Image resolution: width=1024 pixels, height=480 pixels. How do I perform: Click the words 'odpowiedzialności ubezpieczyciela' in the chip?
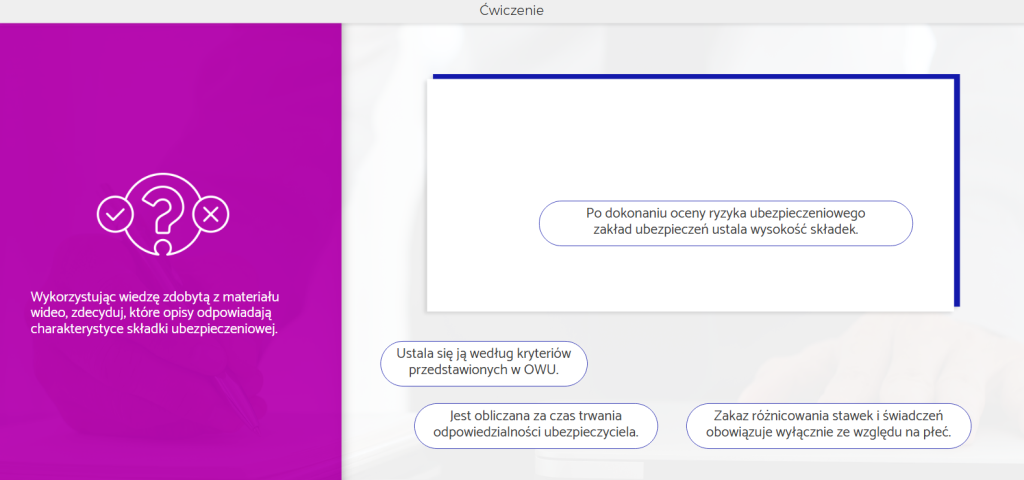point(536,433)
